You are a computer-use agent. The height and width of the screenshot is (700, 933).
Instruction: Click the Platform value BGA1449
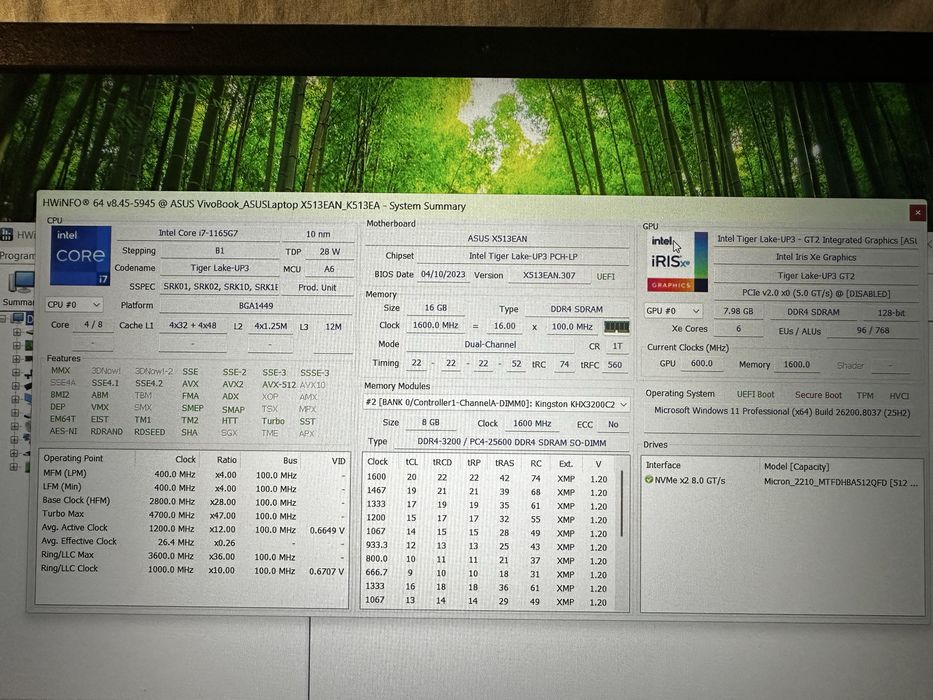click(256, 305)
